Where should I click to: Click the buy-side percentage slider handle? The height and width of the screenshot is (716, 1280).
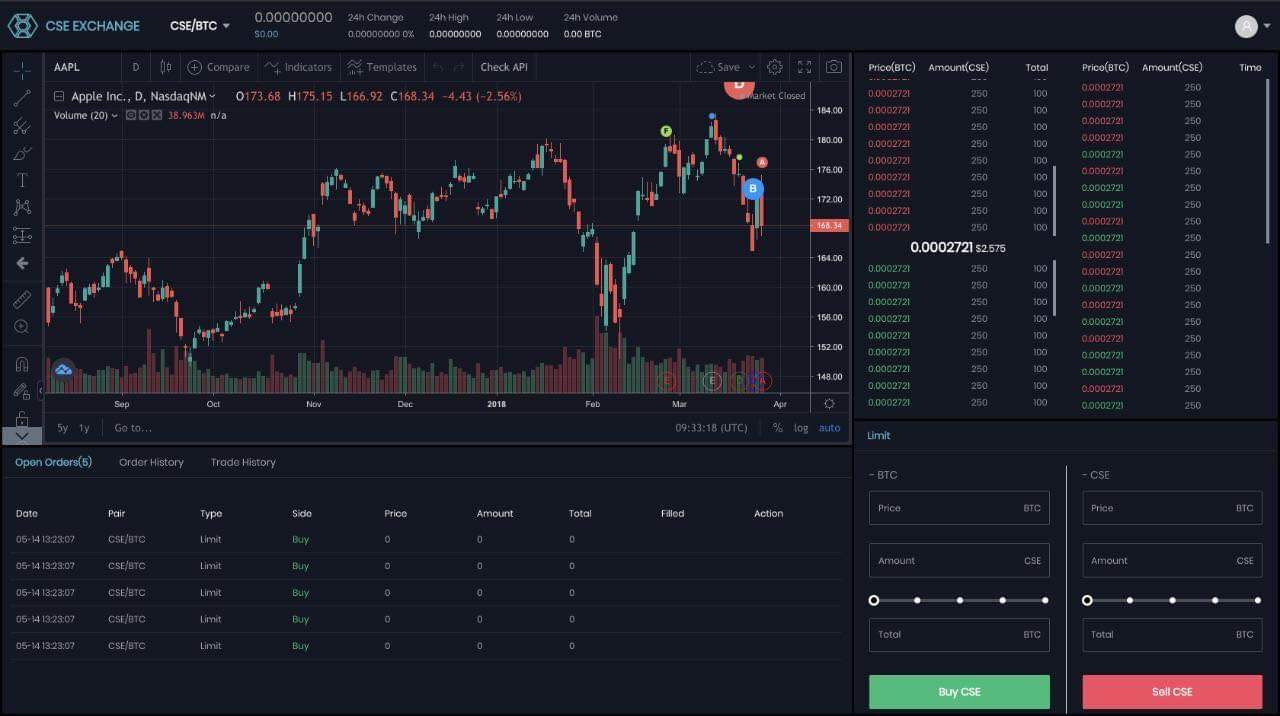click(x=874, y=600)
